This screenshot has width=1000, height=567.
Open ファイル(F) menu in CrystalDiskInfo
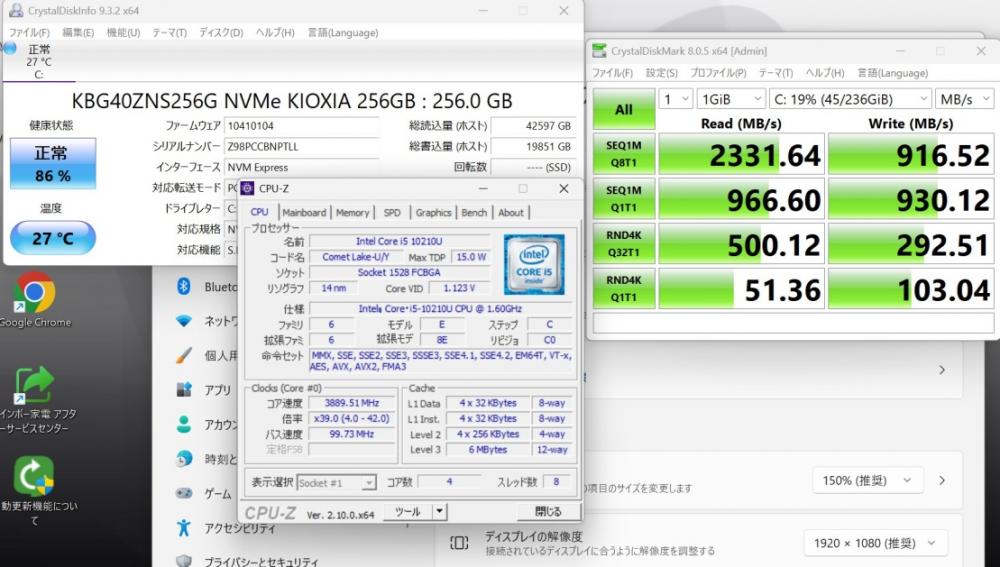coord(29,33)
